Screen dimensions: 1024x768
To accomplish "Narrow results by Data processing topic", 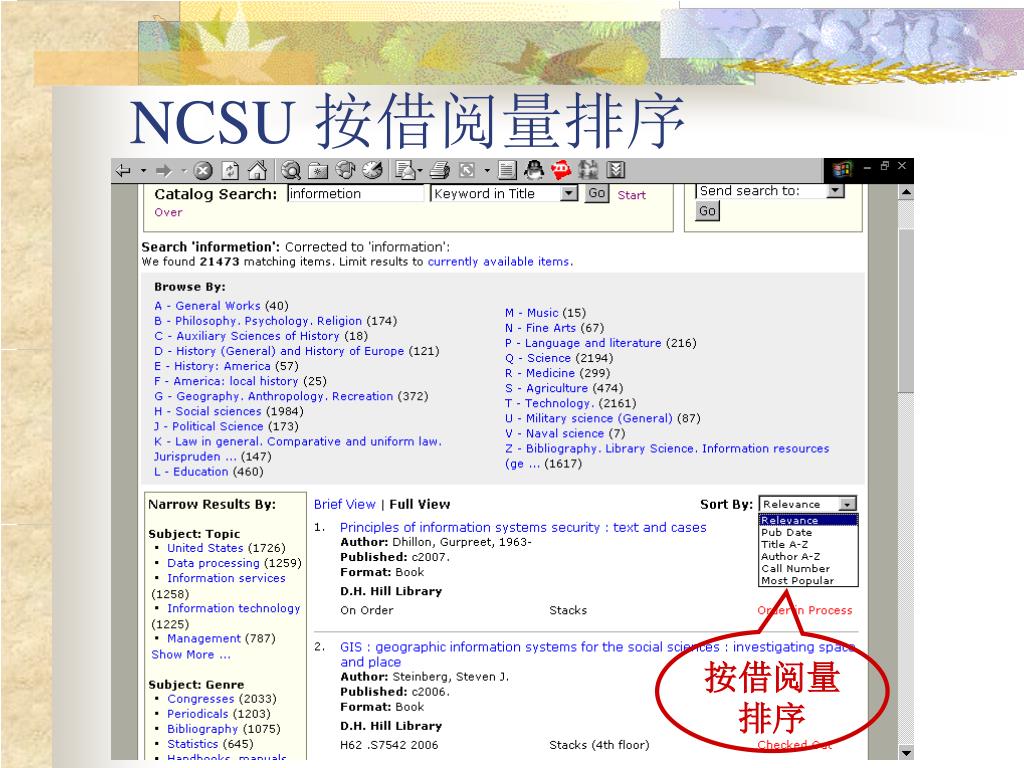I will 213,563.
